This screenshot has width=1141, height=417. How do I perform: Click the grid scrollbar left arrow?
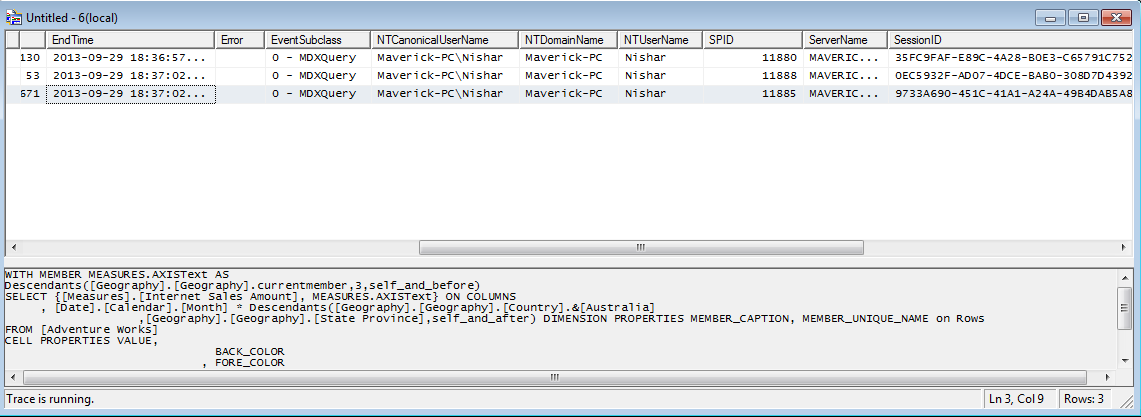12,247
